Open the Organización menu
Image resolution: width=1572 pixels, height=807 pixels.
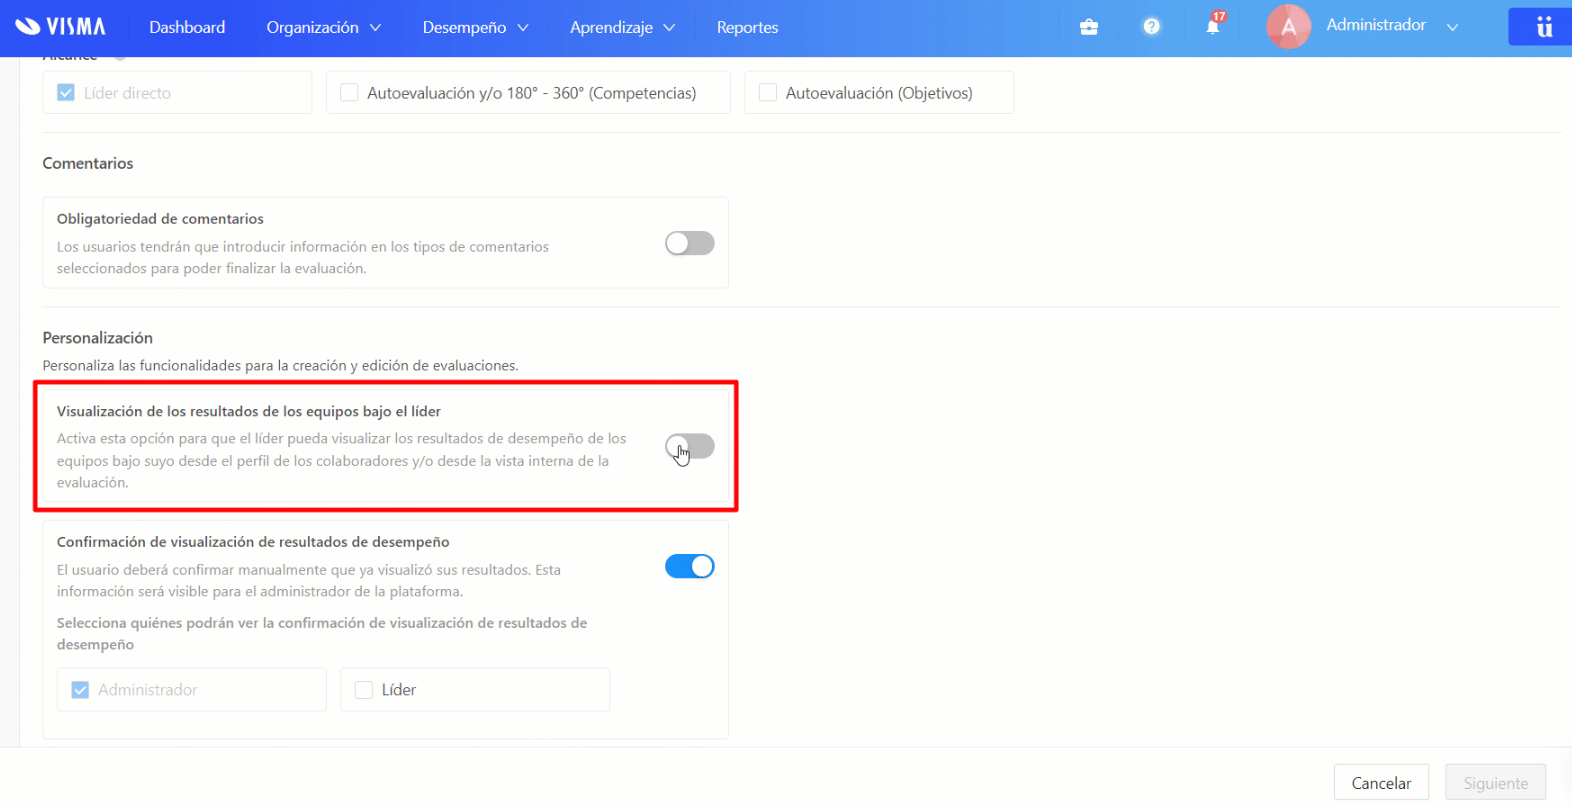coord(323,27)
